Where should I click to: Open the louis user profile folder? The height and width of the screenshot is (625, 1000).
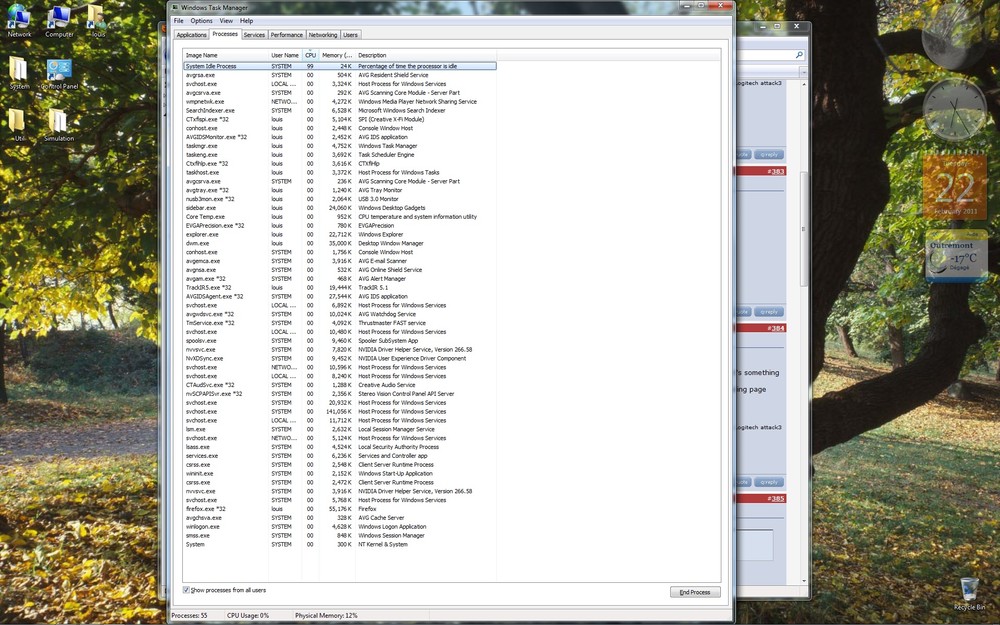point(95,17)
